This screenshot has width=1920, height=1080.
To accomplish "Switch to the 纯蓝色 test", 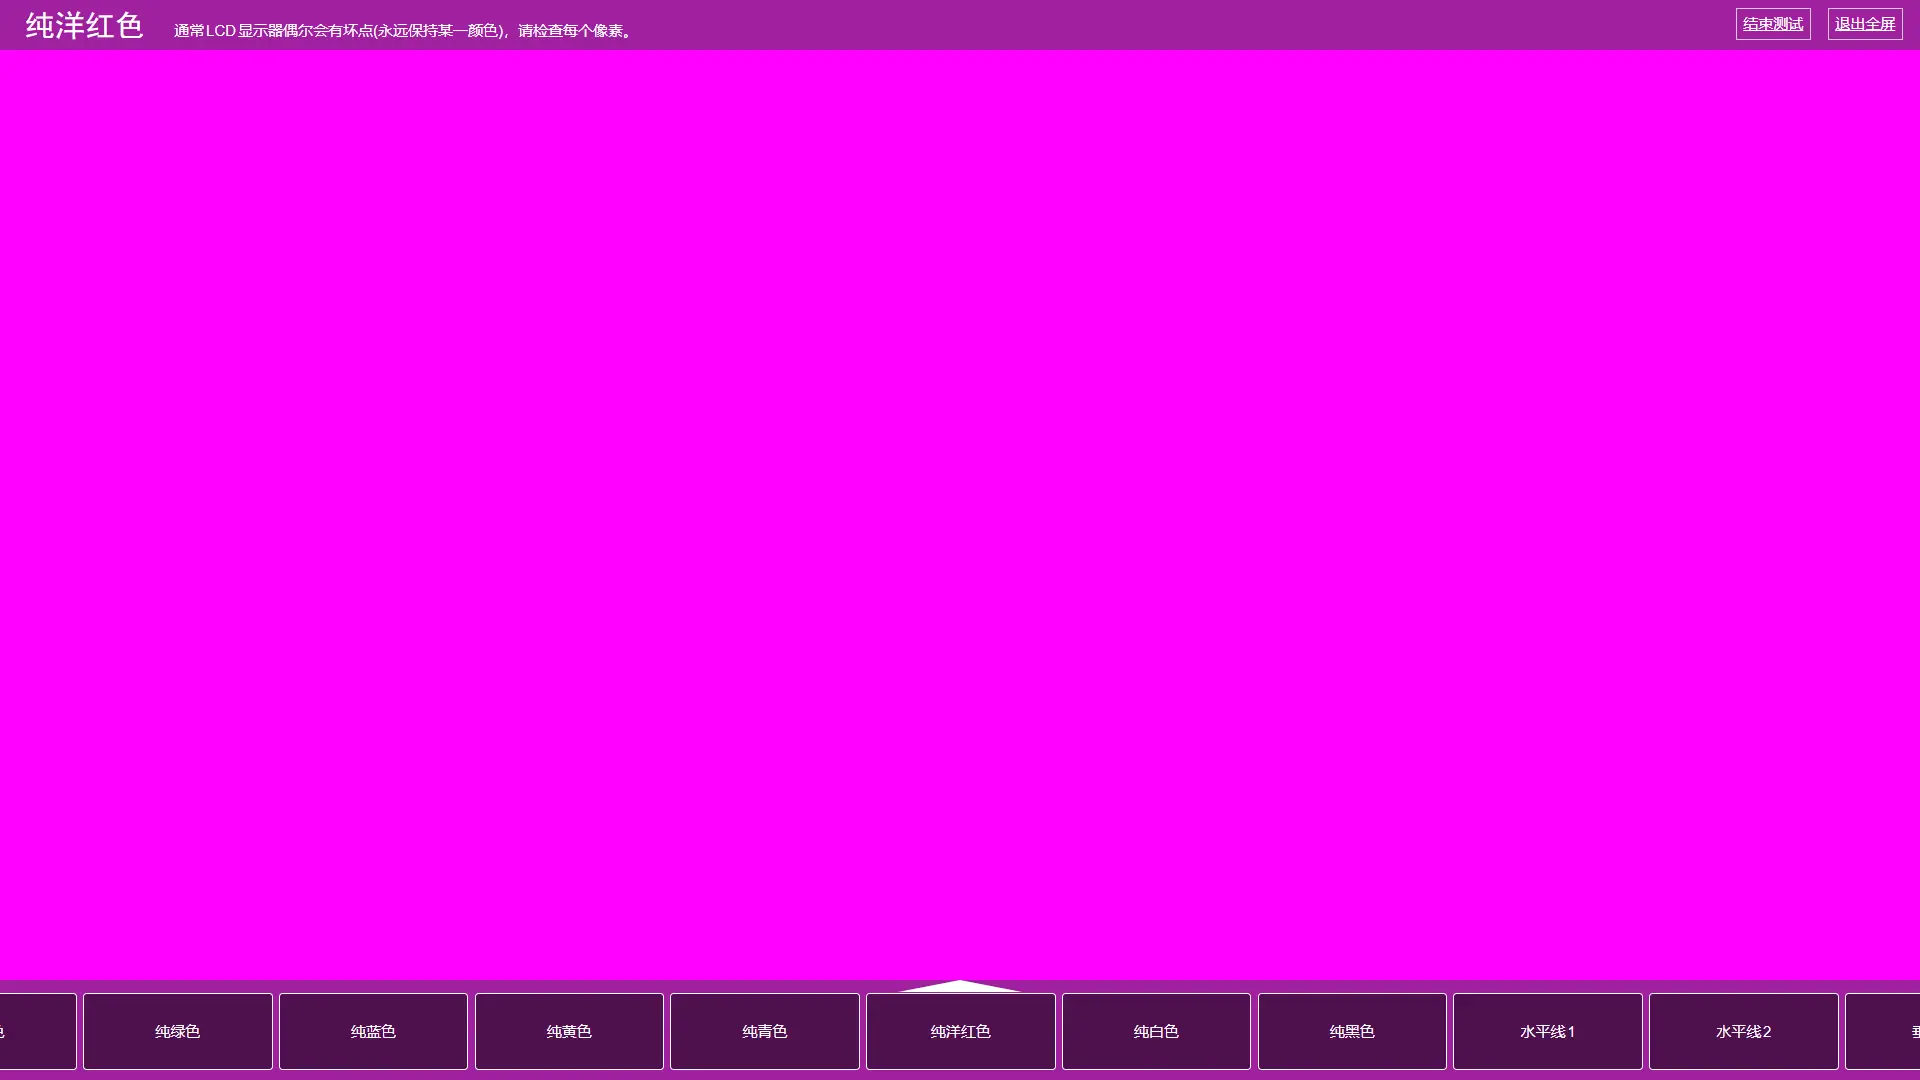I will (x=373, y=1031).
